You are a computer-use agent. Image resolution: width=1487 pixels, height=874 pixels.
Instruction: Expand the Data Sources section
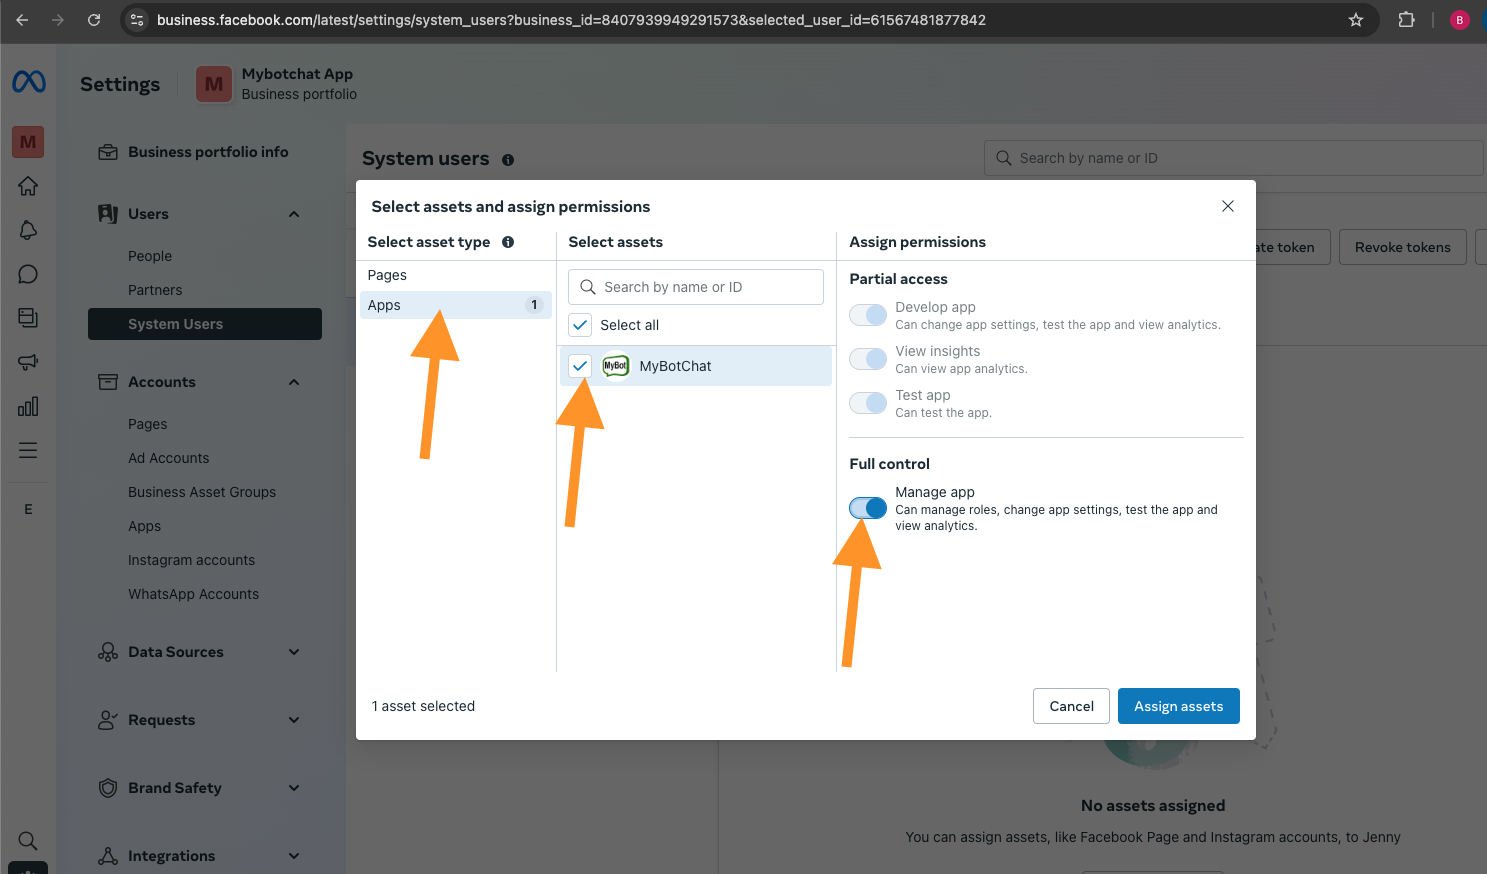294,652
